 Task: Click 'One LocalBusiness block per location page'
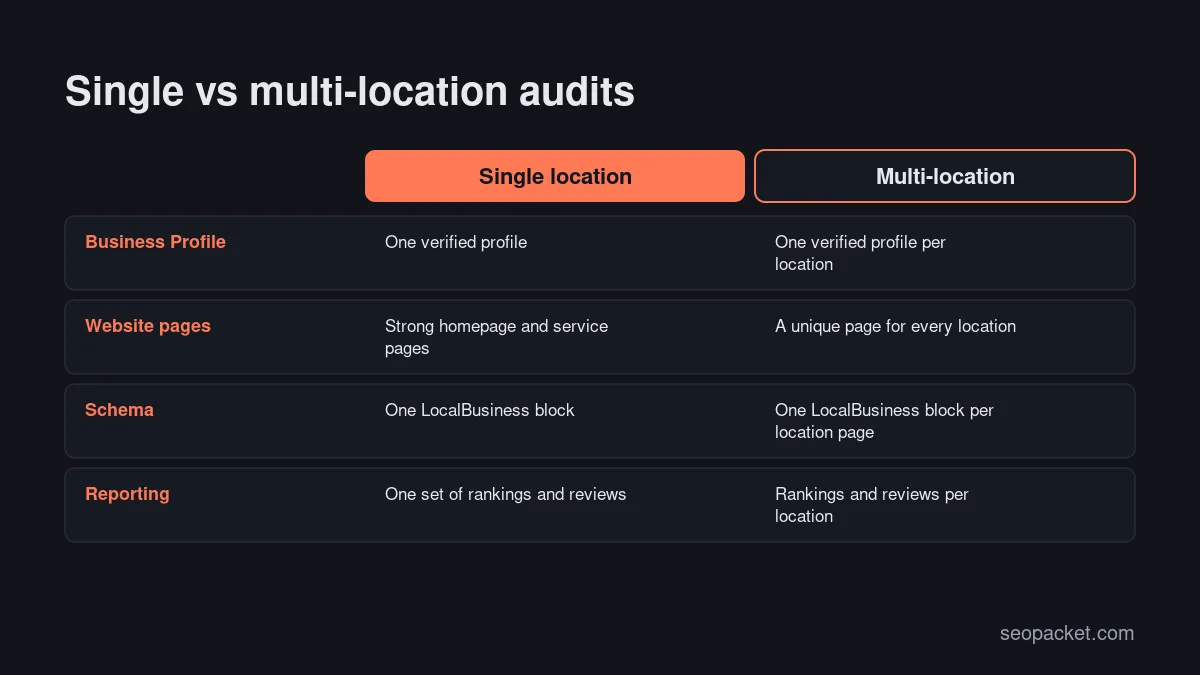coord(884,421)
